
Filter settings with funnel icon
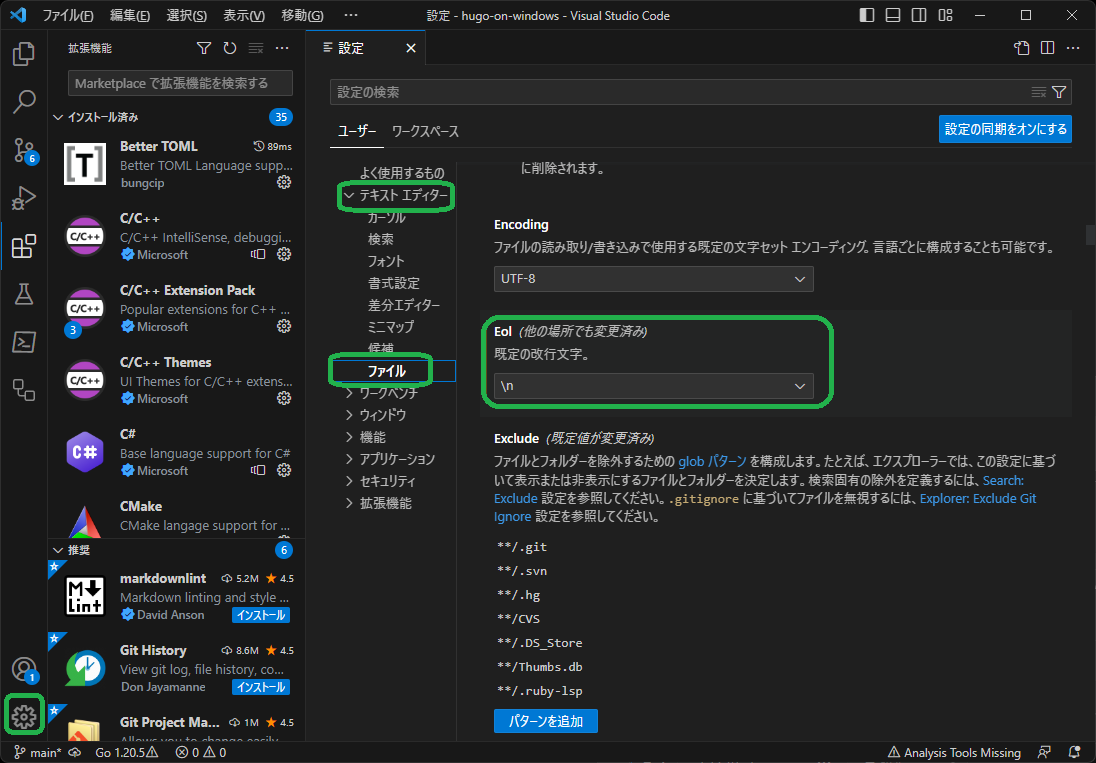click(x=1059, y=92)
